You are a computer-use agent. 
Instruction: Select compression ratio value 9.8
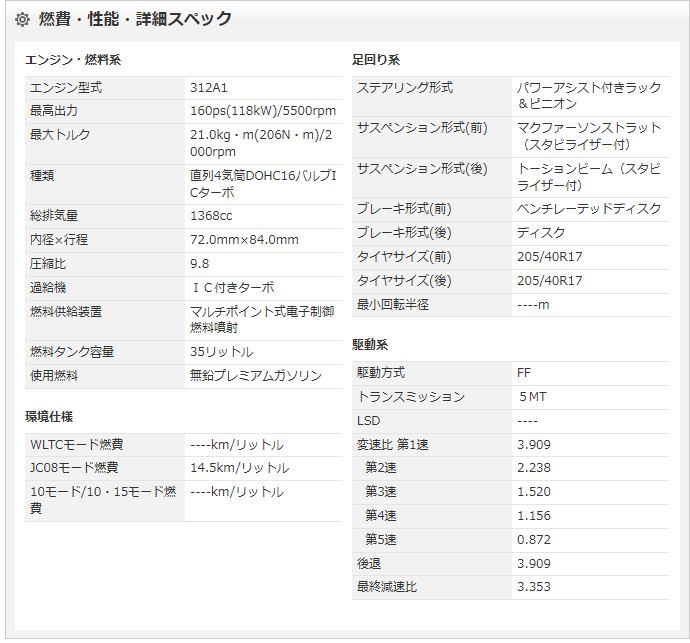click(199, 264)
